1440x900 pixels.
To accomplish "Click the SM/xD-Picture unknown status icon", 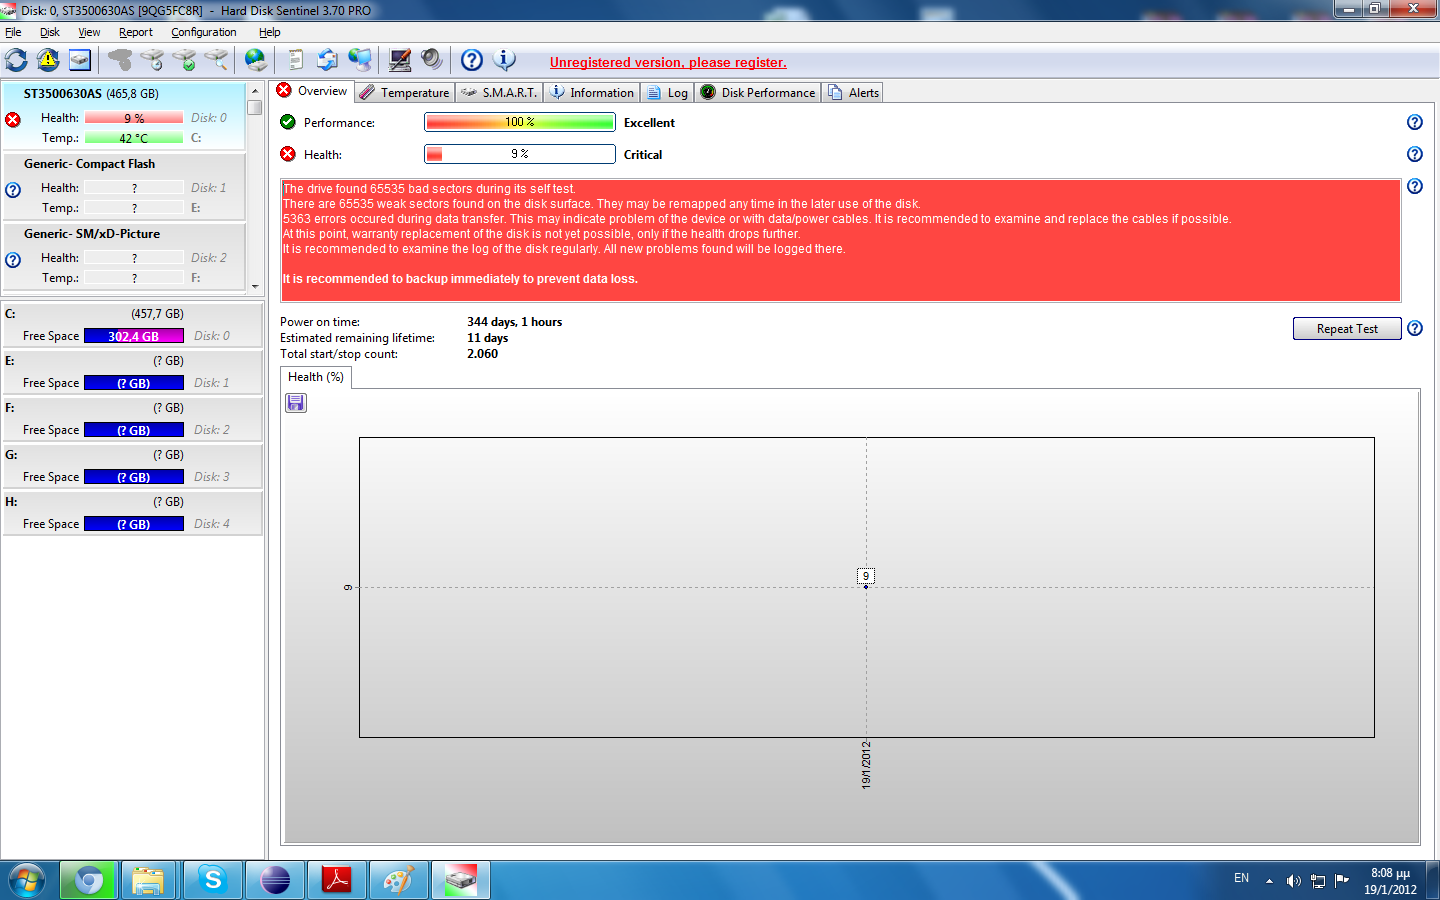I will tap(13, 260).
